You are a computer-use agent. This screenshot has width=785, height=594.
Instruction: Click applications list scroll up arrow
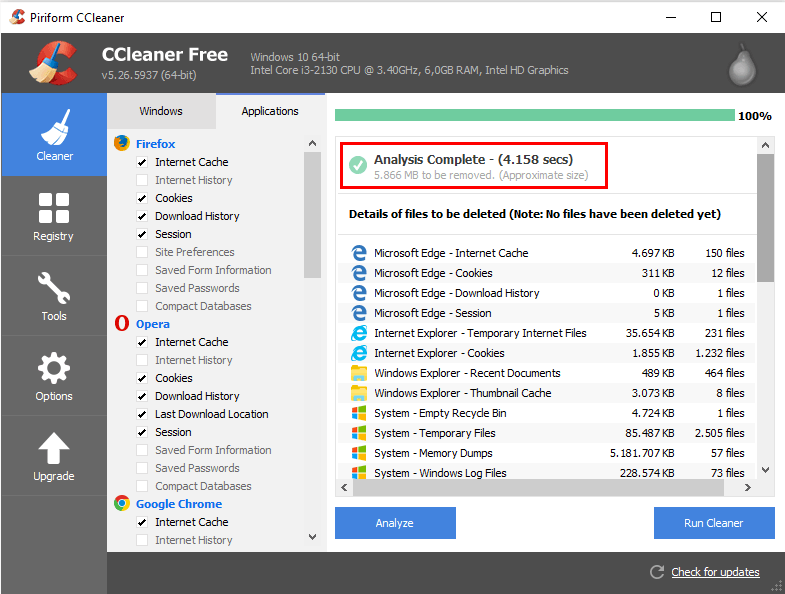pos(312,143)
